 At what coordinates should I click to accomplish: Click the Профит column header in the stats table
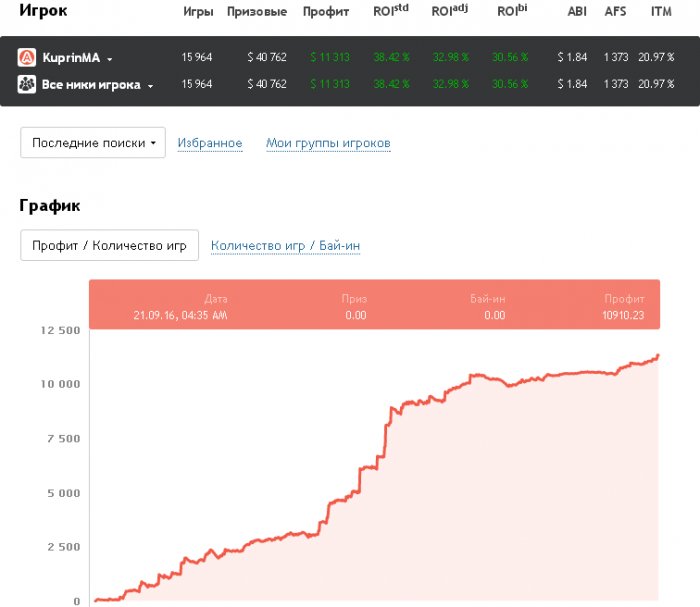pos(326,12)
